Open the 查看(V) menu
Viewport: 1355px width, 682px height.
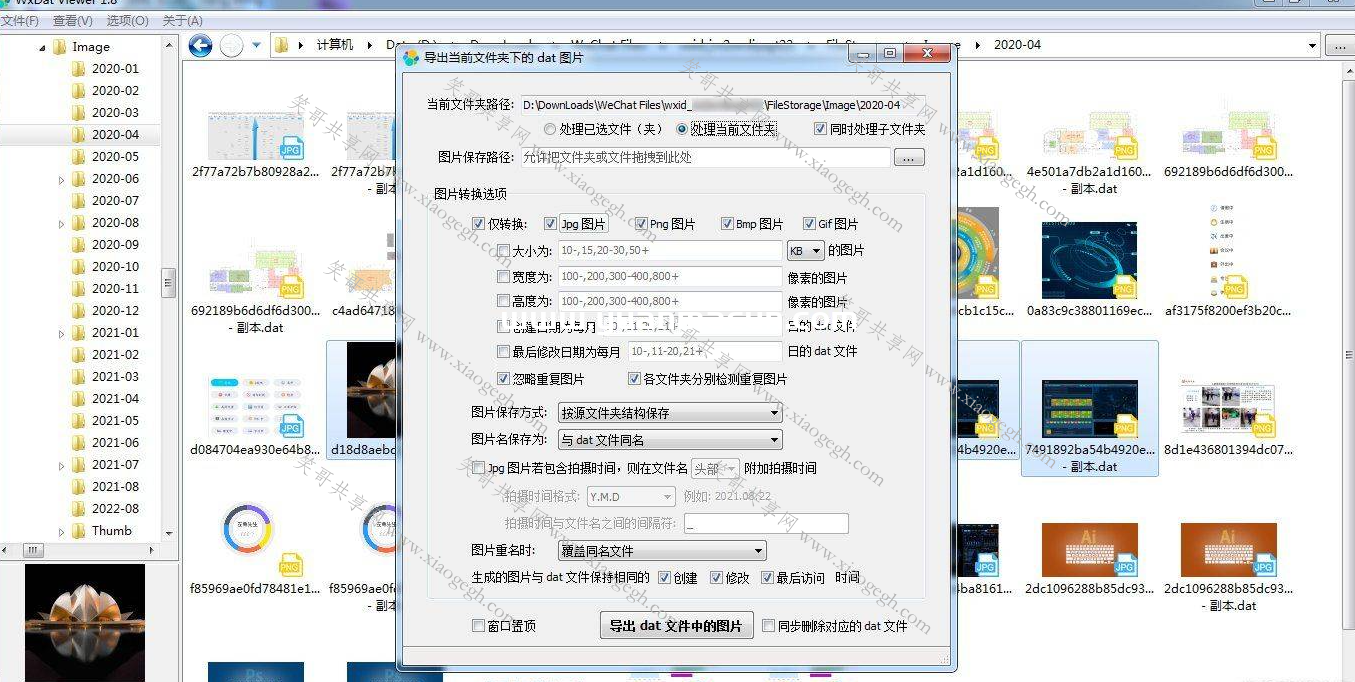[x=72, y=20]
